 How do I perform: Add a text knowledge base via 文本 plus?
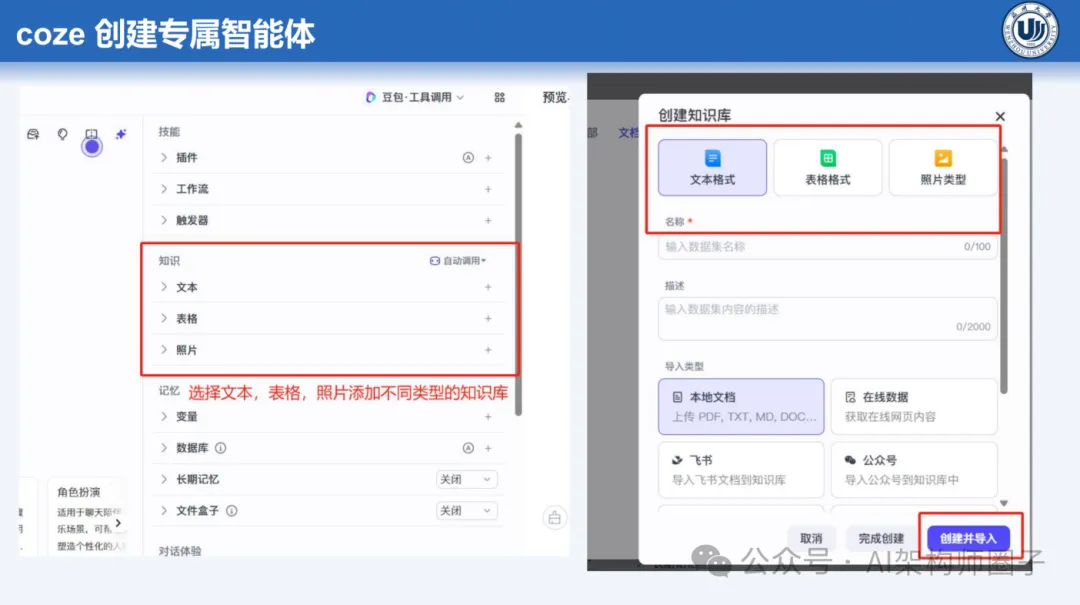tap(488, 287)
